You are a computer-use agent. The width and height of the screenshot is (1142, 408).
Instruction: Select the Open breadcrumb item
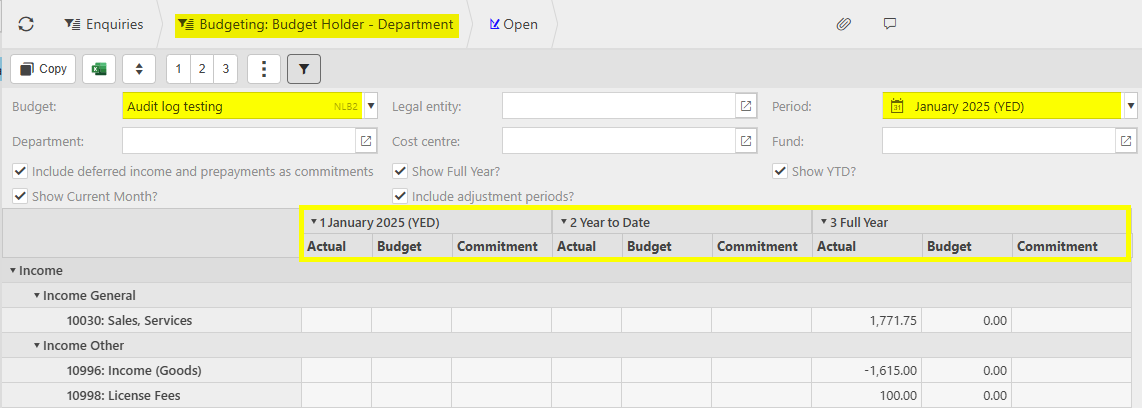click(513, 24)
